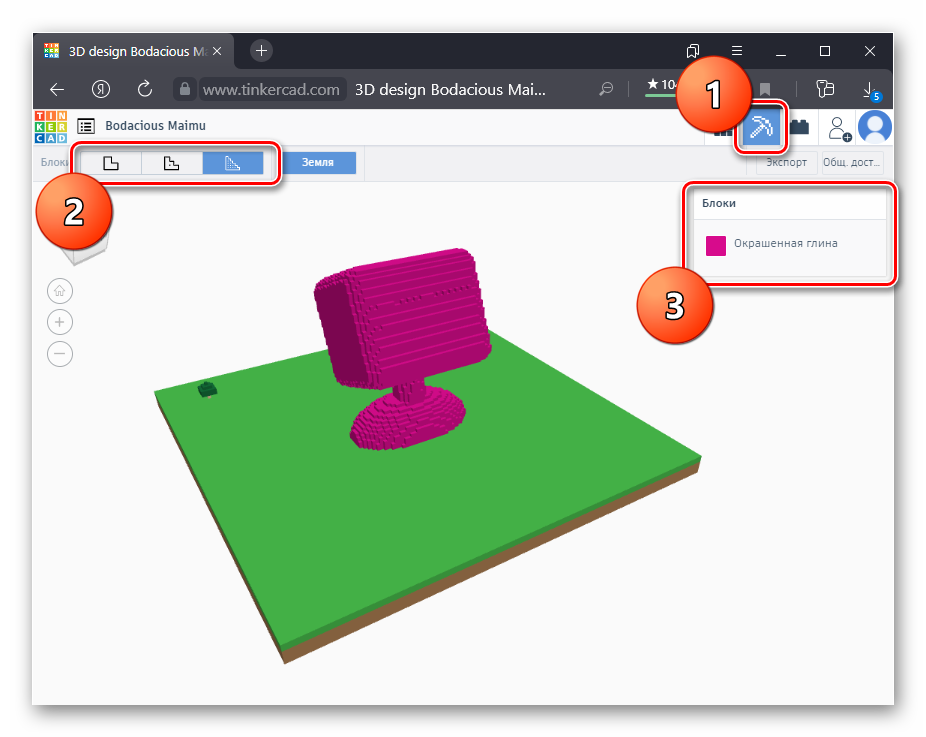Click the browser address bar URL
This screenshot has width=926, height=737.
pyautogui.click(x=271, y=89)
